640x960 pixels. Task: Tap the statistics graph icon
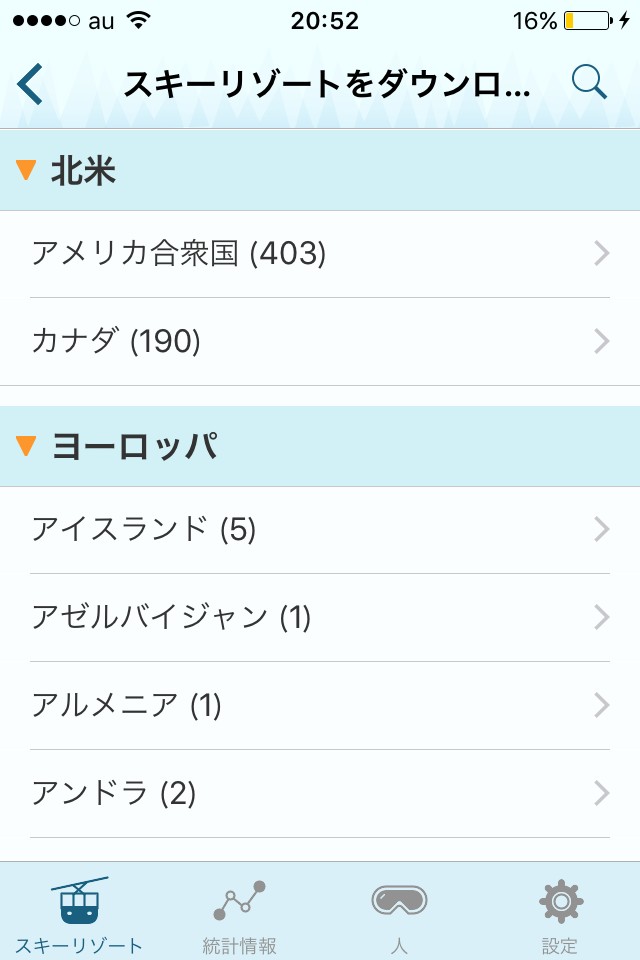click(239, 901)
